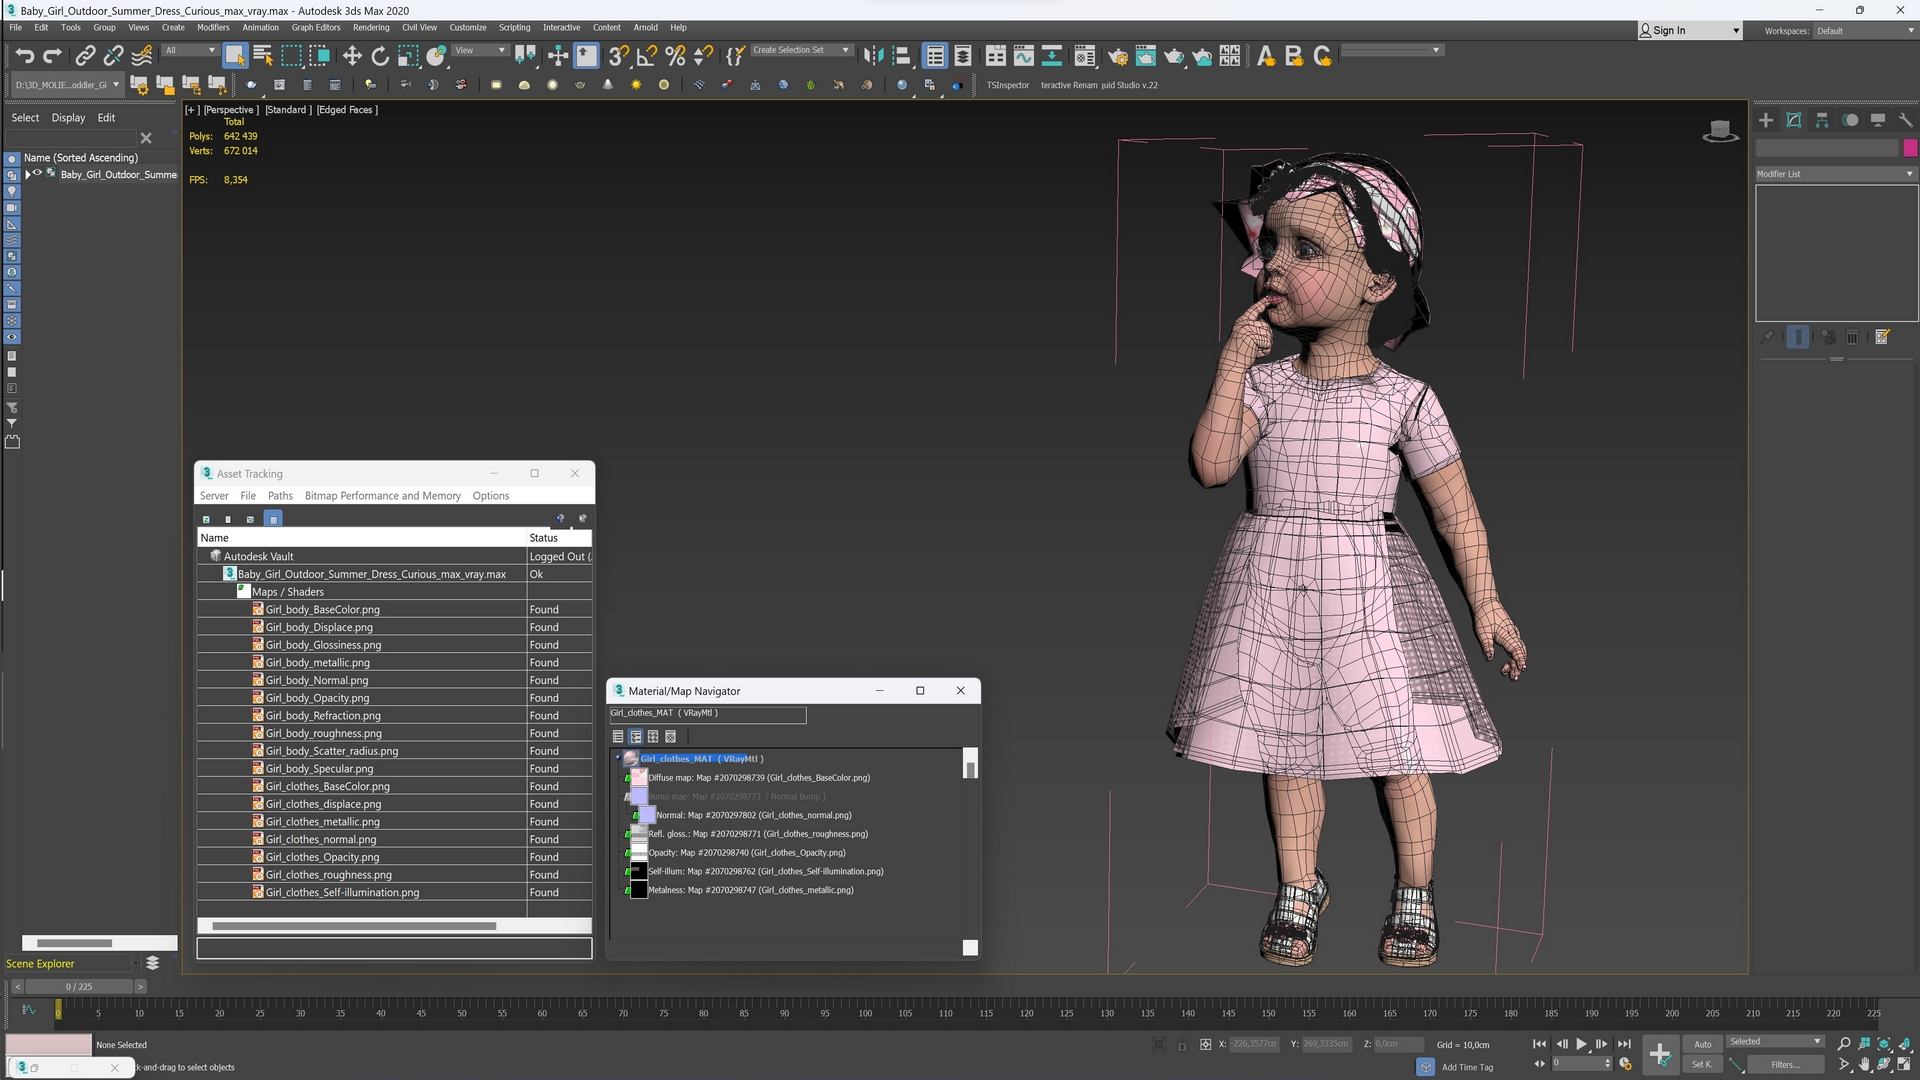The height and width of the screenshot is (1080, 1920).
Task: Open the Material Editor icon
Action: pos(1084,56)
